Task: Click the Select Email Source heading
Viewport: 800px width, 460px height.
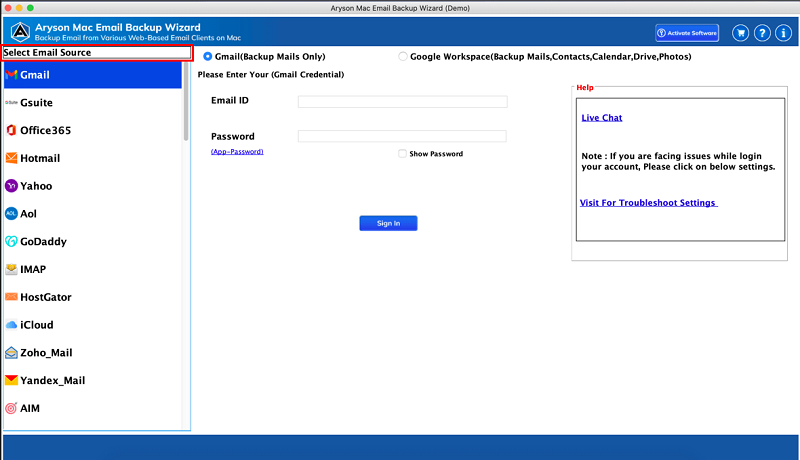Action: point(47,53)
